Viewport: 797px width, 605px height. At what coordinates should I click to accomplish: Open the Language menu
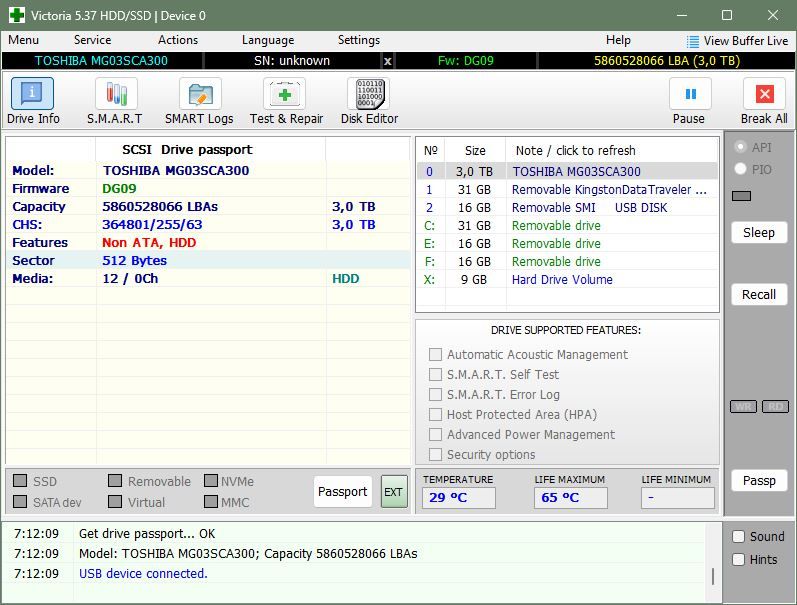[x=268, y=40]
